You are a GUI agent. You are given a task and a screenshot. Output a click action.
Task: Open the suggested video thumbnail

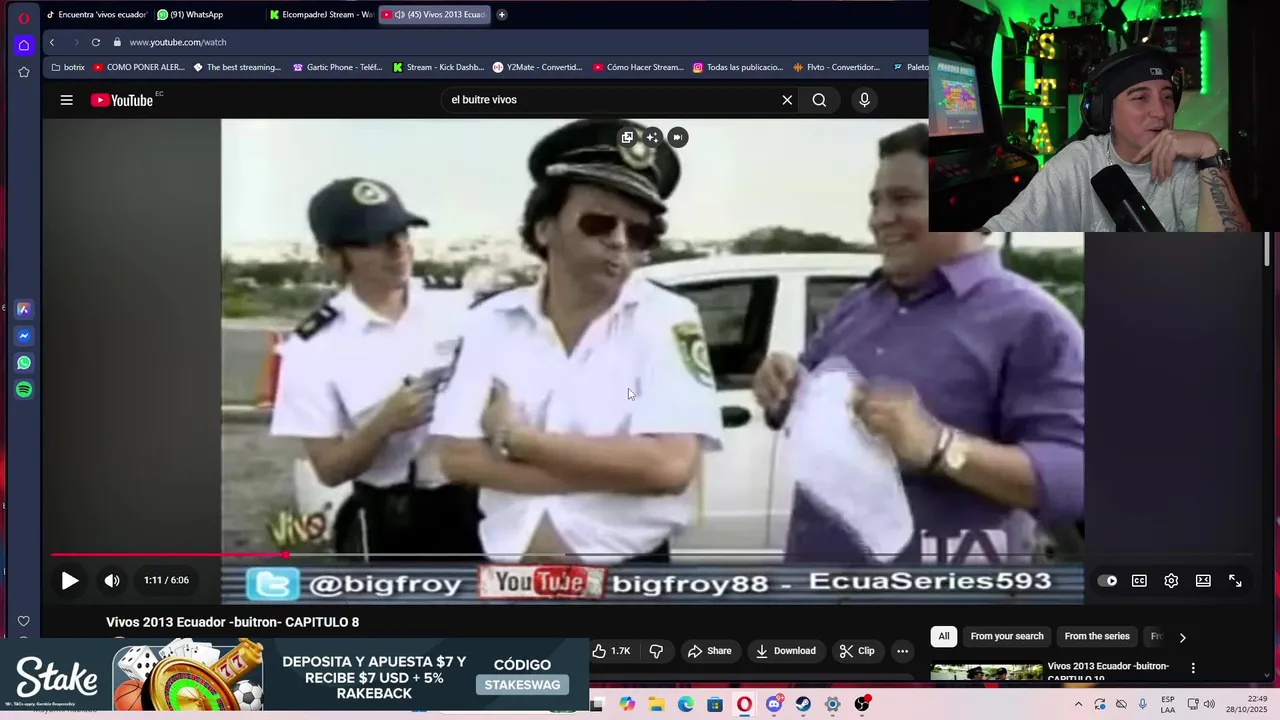(x=986, y=672)
